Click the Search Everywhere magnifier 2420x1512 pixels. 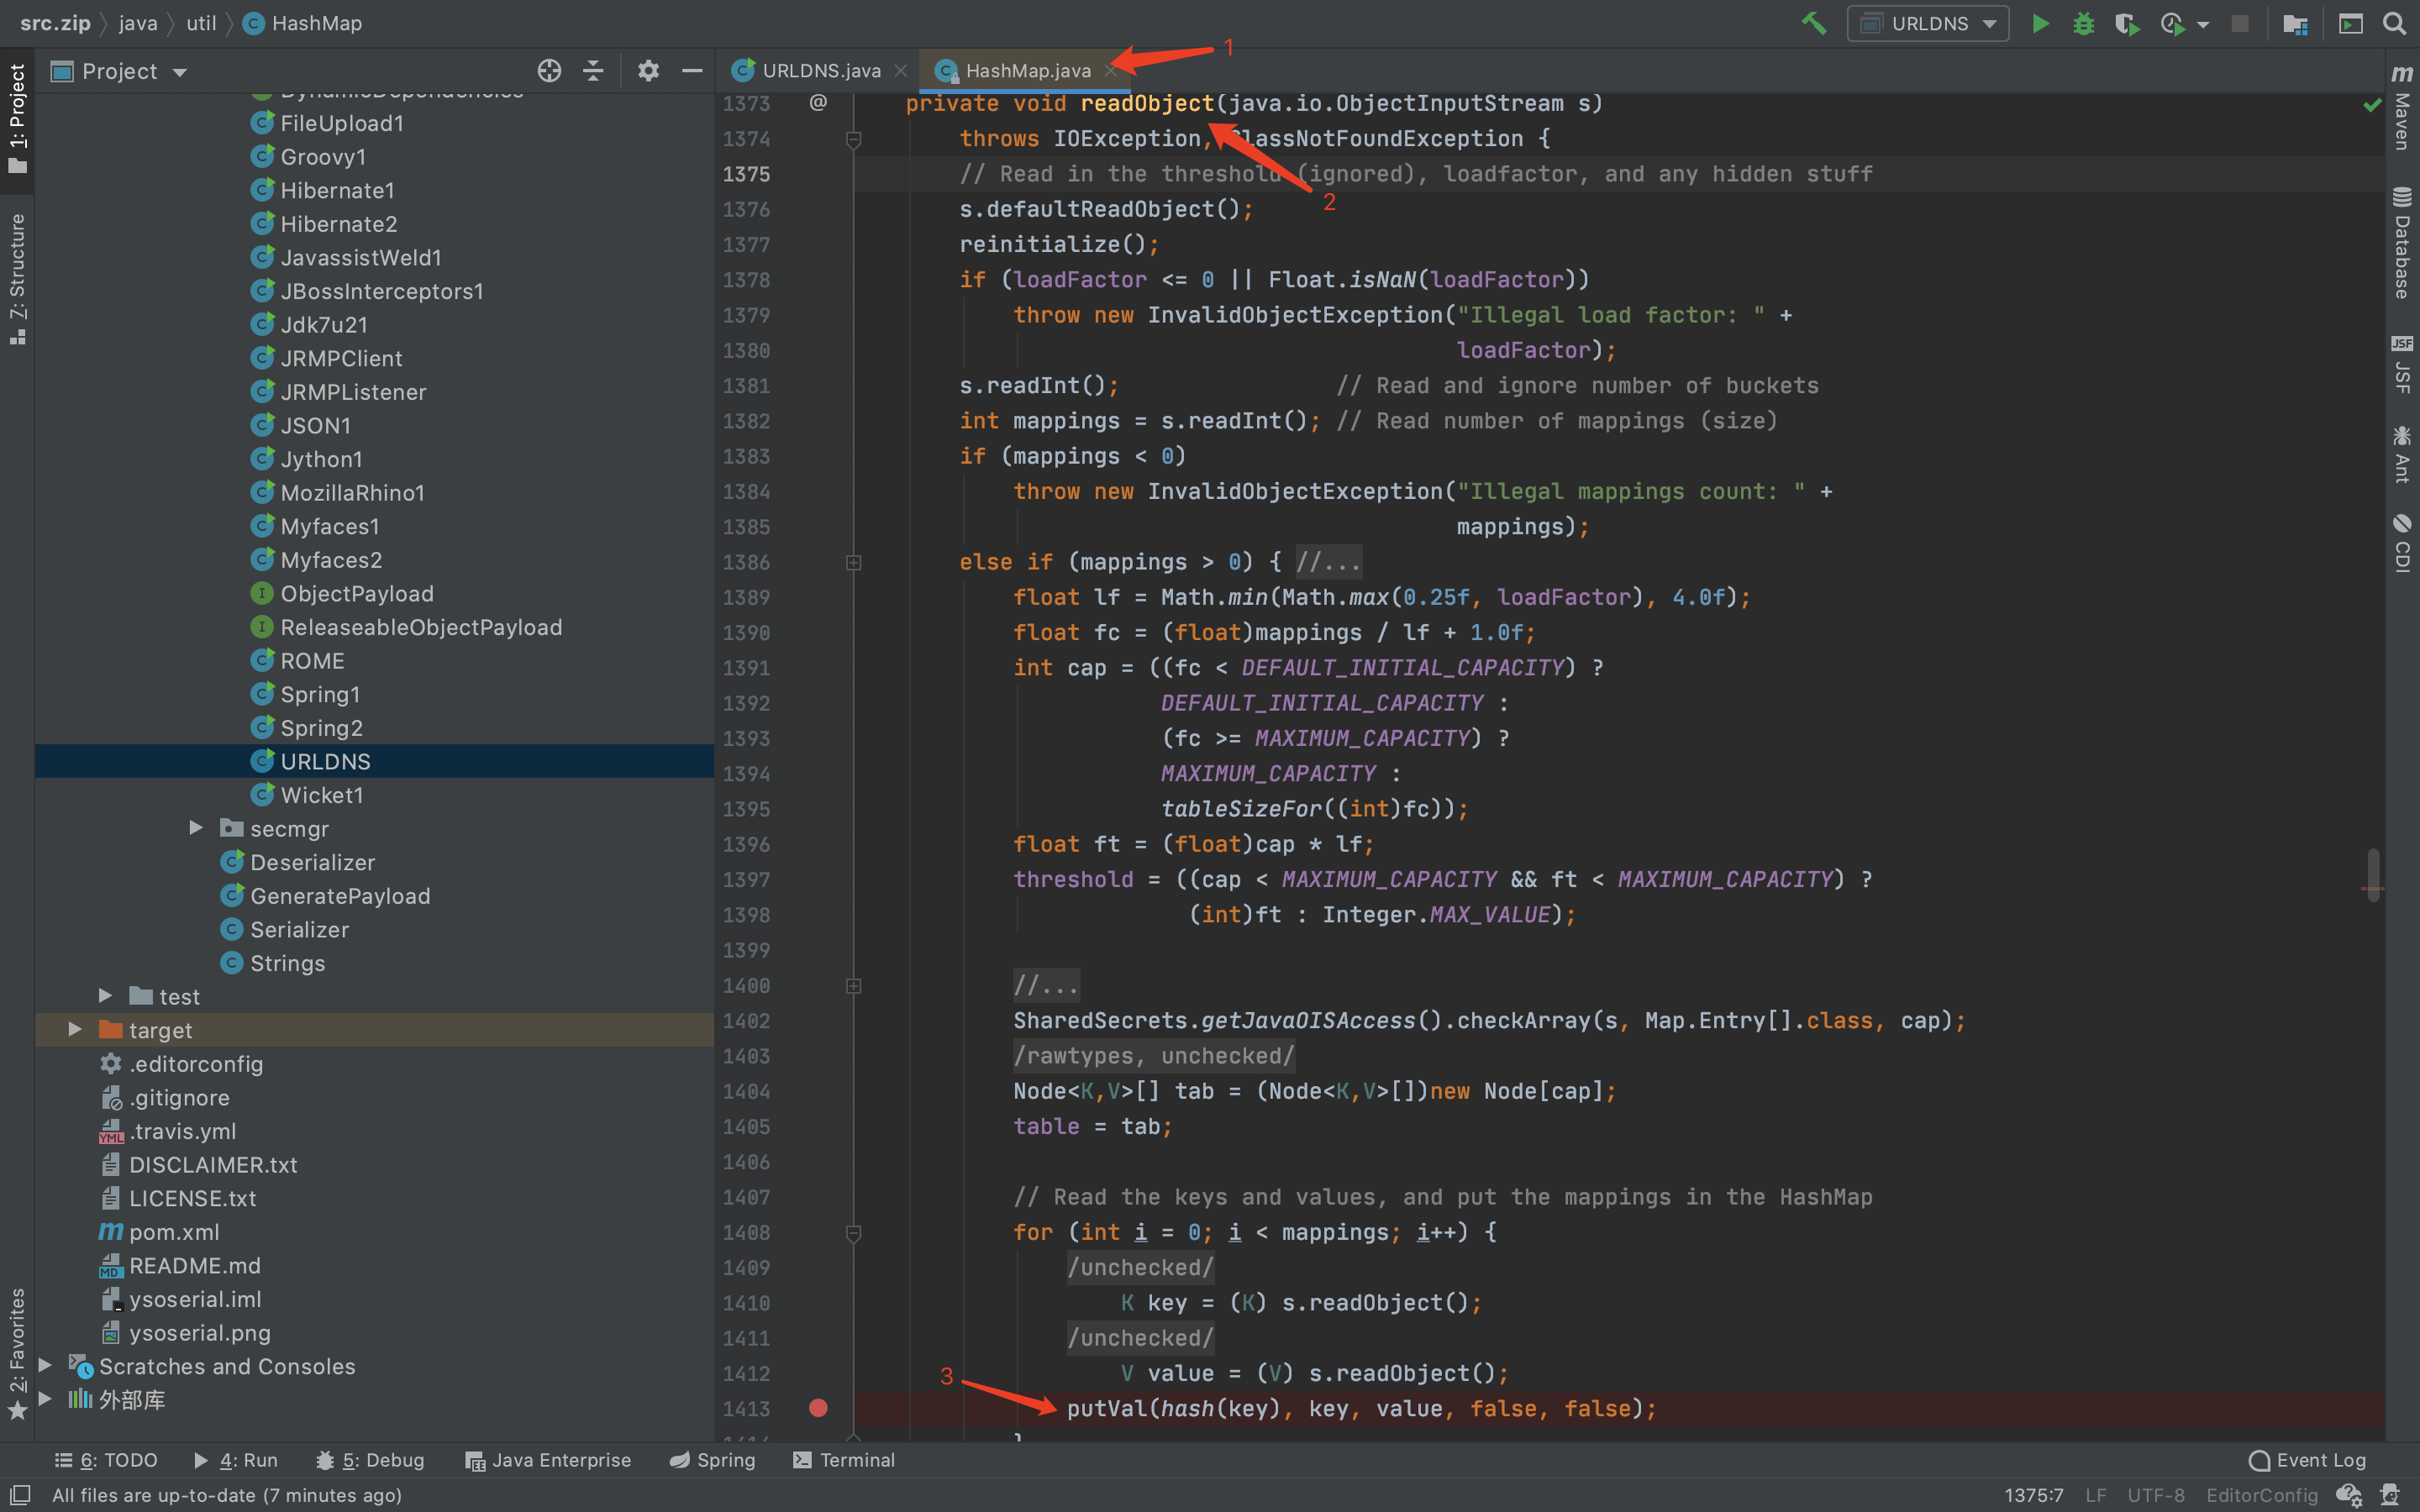2394,23
